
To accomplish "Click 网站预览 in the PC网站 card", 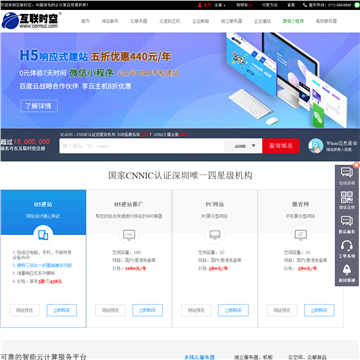I will coord(196,310).
